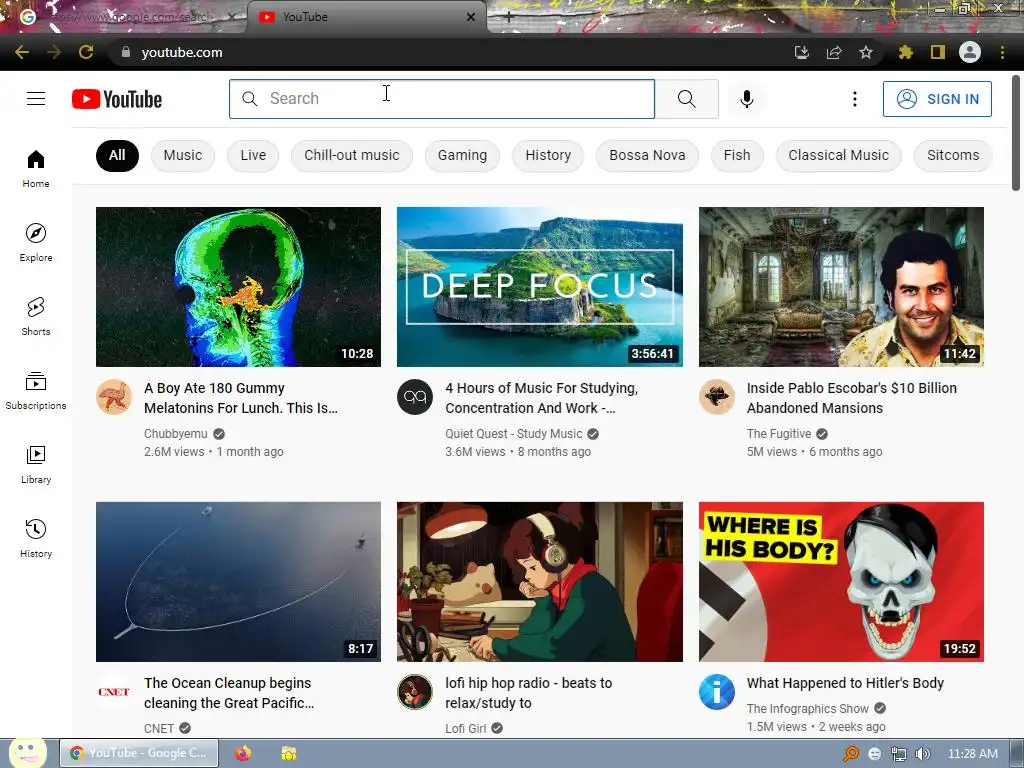Open History in the sidebar

pyautogui.click(x=36, y=538)
